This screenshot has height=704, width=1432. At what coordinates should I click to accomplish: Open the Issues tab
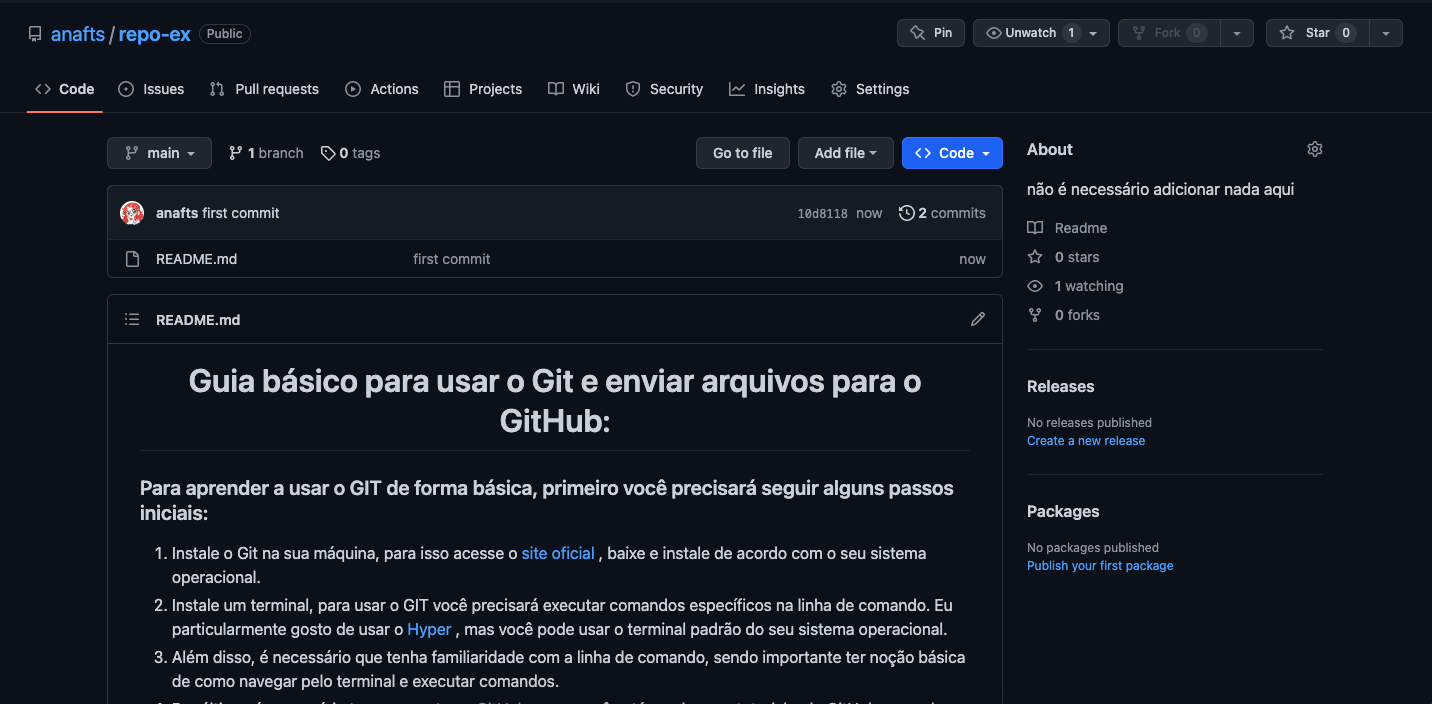pos(151,89)
